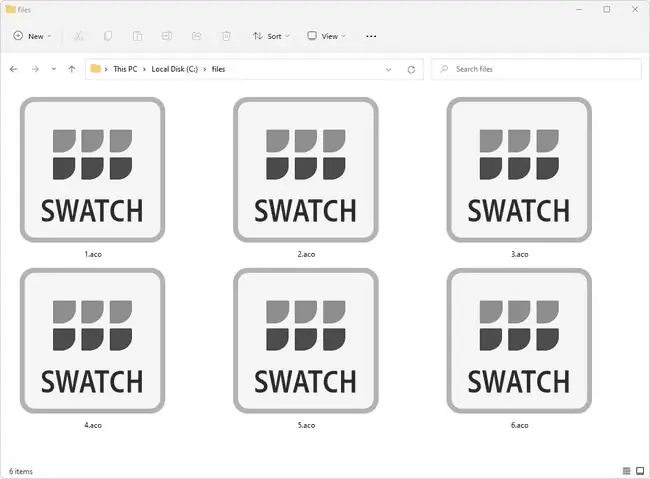The width and height of the screenshot is (650, 479).
Task: Go forward with the right arrow
Action: tap(35, 69)
